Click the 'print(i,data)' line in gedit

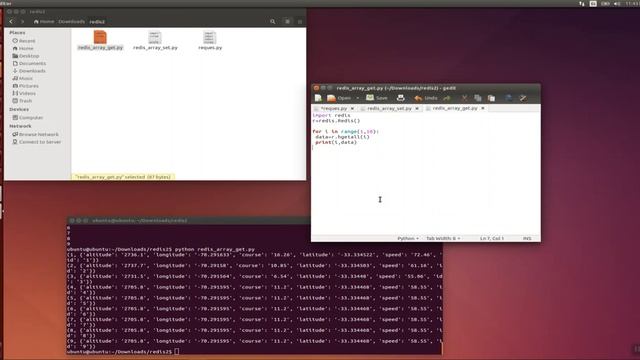pos(336,142)
